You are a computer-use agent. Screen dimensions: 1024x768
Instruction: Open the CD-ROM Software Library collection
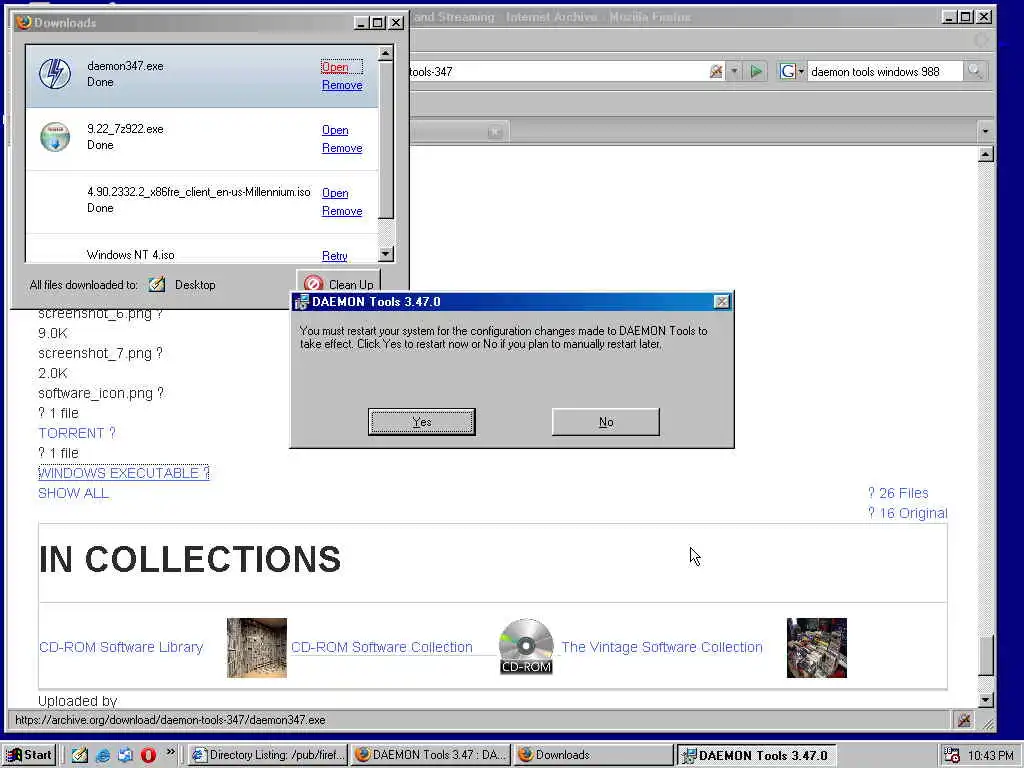point(121,647)
